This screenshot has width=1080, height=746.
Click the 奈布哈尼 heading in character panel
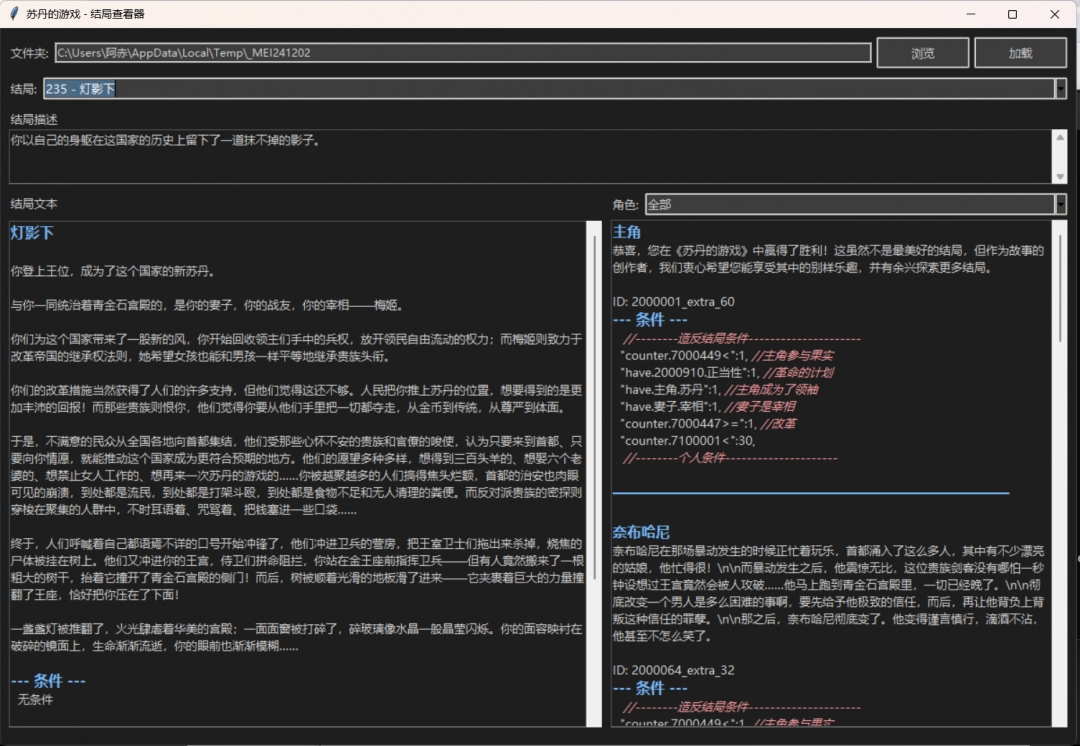tap(641, 531)
